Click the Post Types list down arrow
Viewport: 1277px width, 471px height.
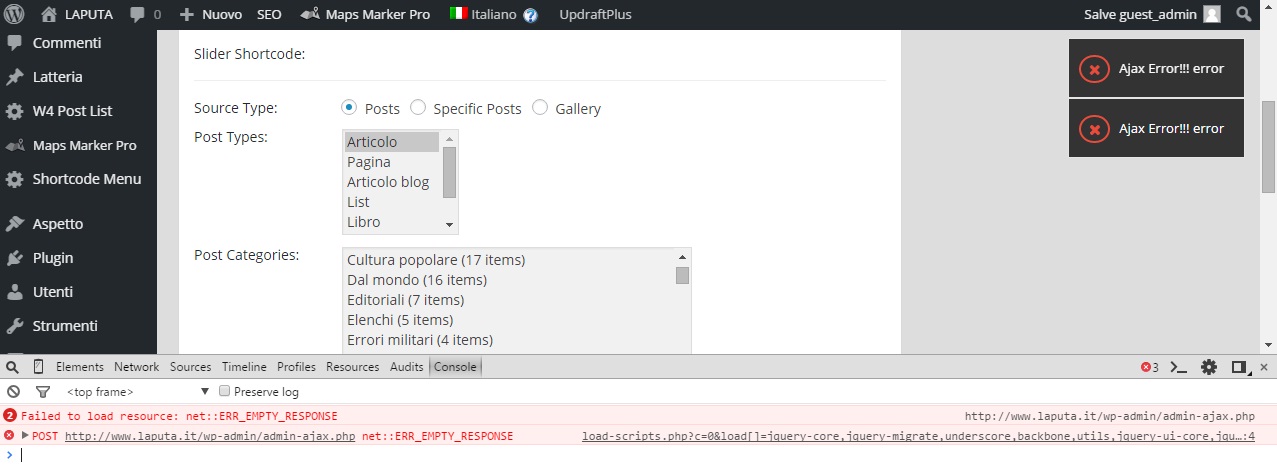[x=449, y=224]
